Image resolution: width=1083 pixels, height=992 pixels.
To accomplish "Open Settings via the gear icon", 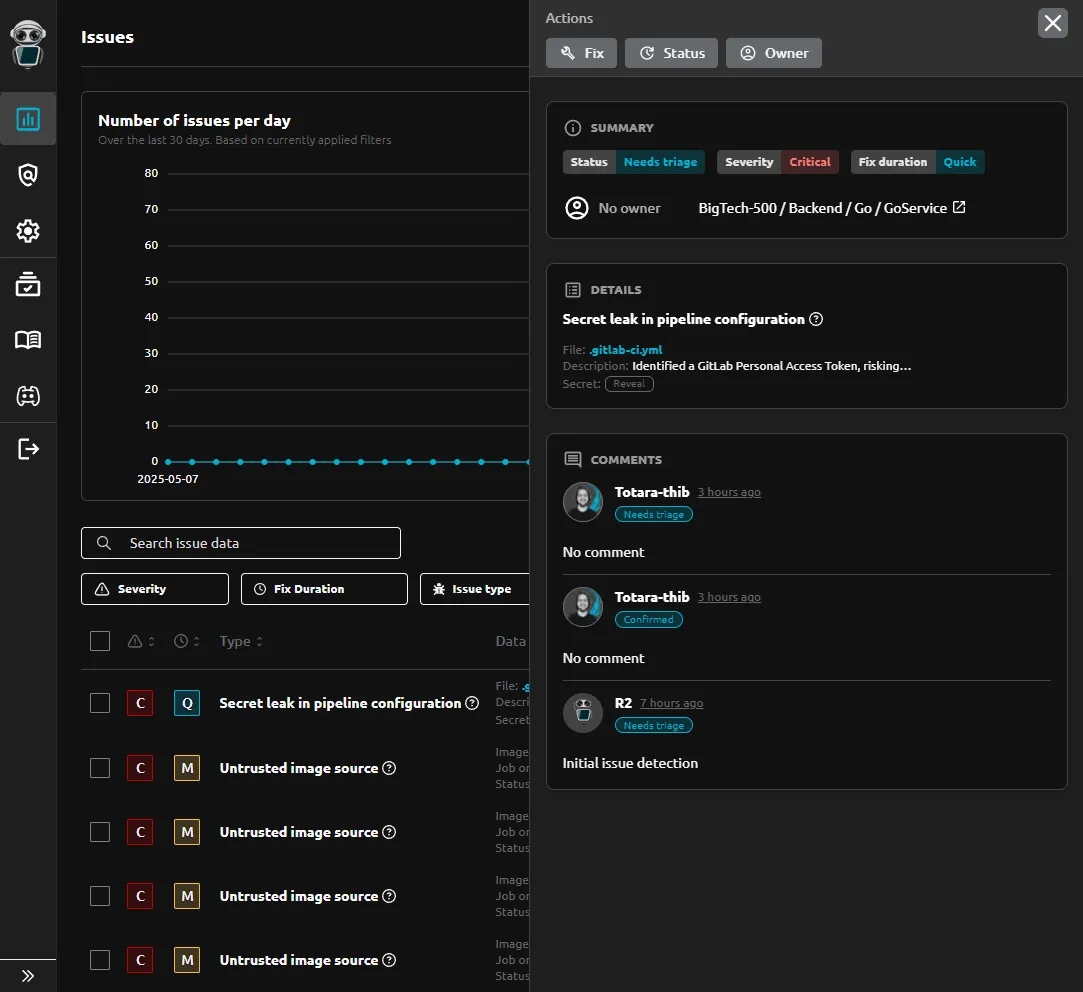I will [28, 230].
